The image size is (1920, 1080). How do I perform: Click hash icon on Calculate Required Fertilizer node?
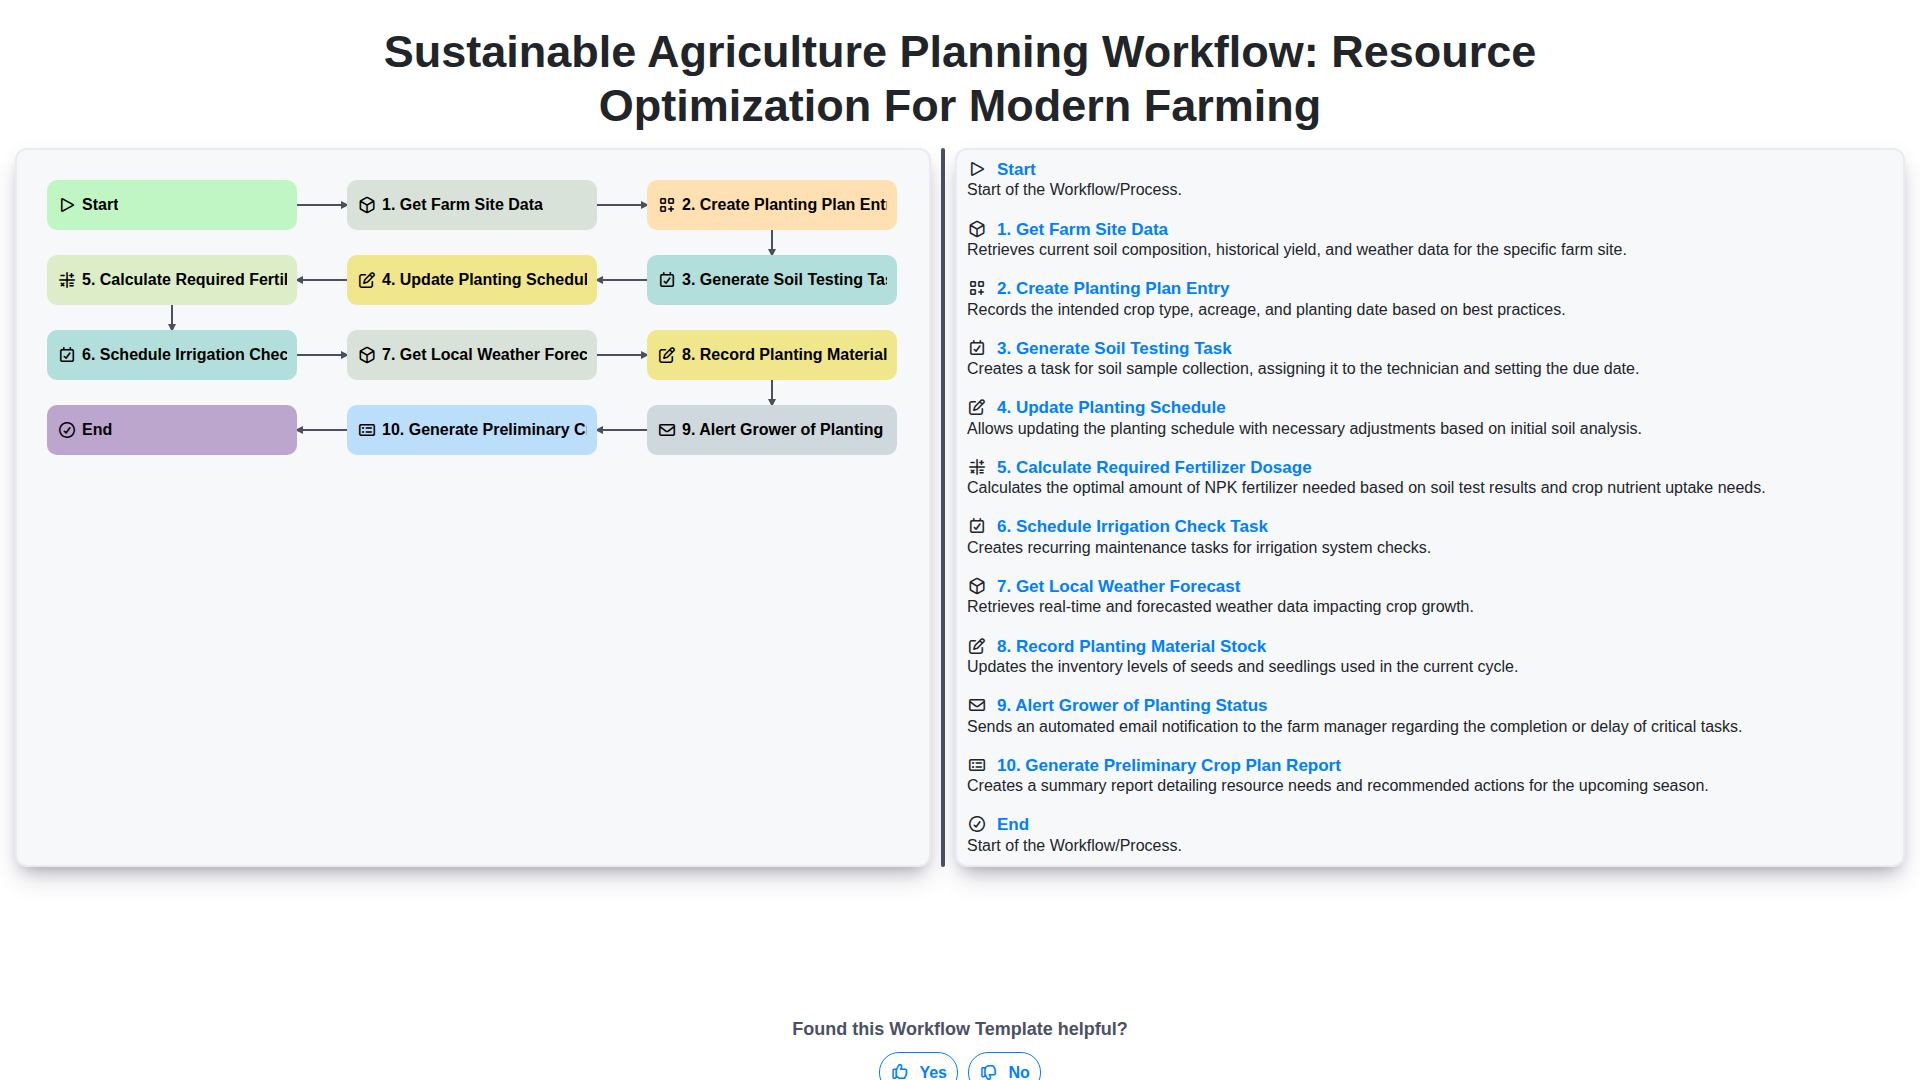coord(67,280)
